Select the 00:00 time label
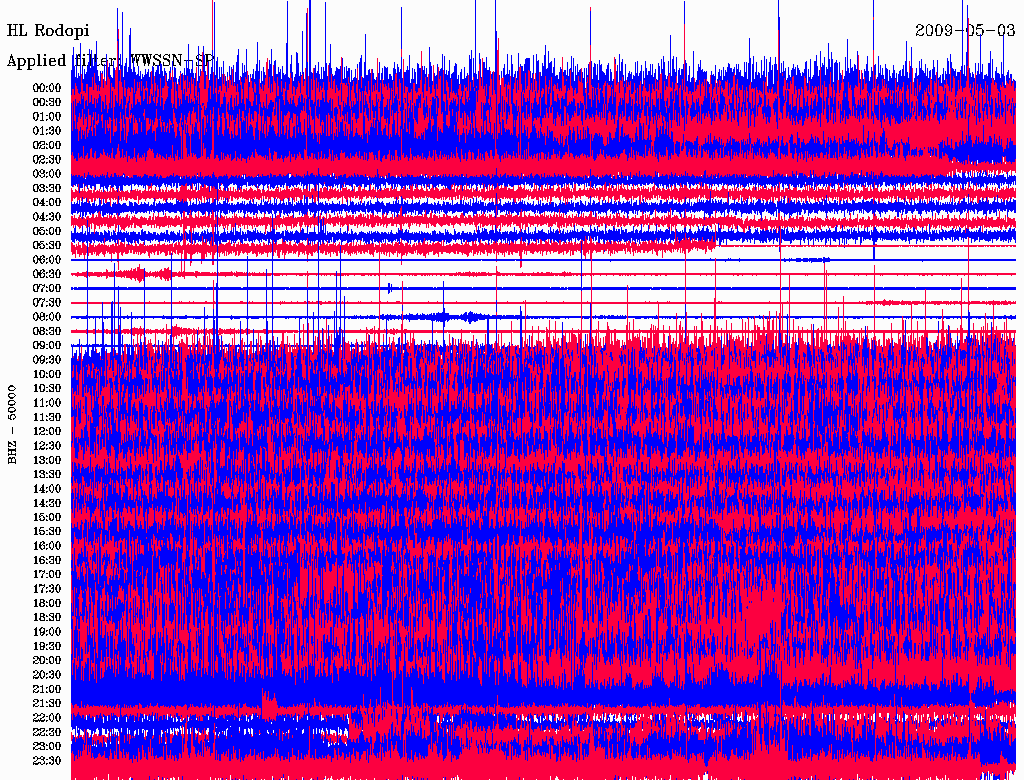The height and width of the screenshot is (780, 1024). point(47,88)
